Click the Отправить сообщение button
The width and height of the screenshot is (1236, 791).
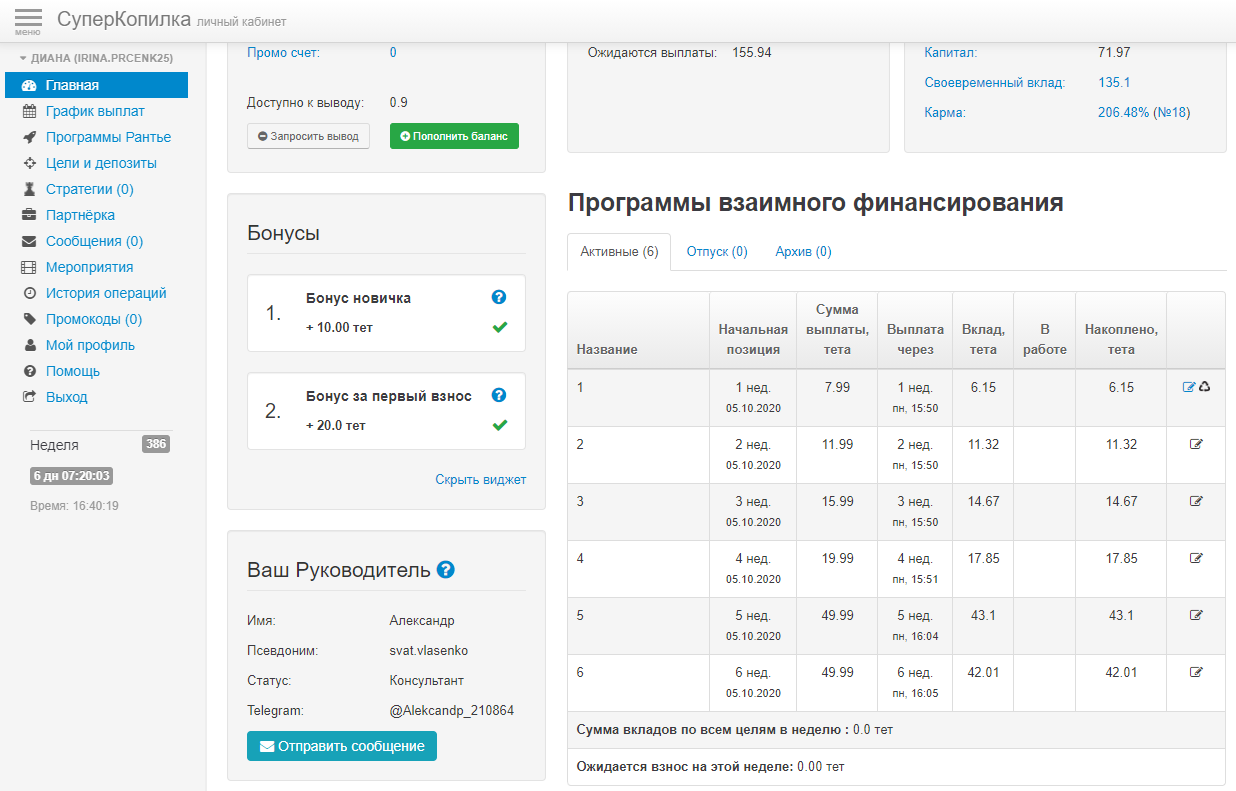341,746
